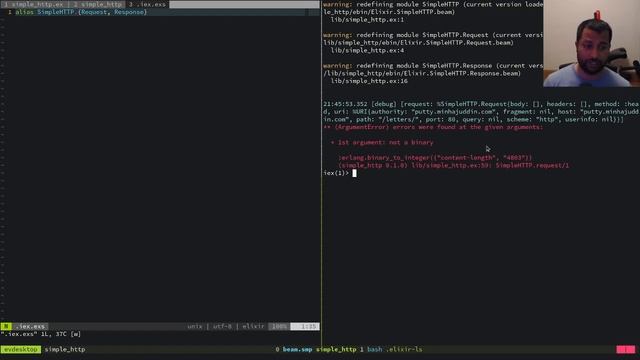Click the green N normal-mode indicator
This screenshot has height=360, width=640.
(x=6, y=327)
